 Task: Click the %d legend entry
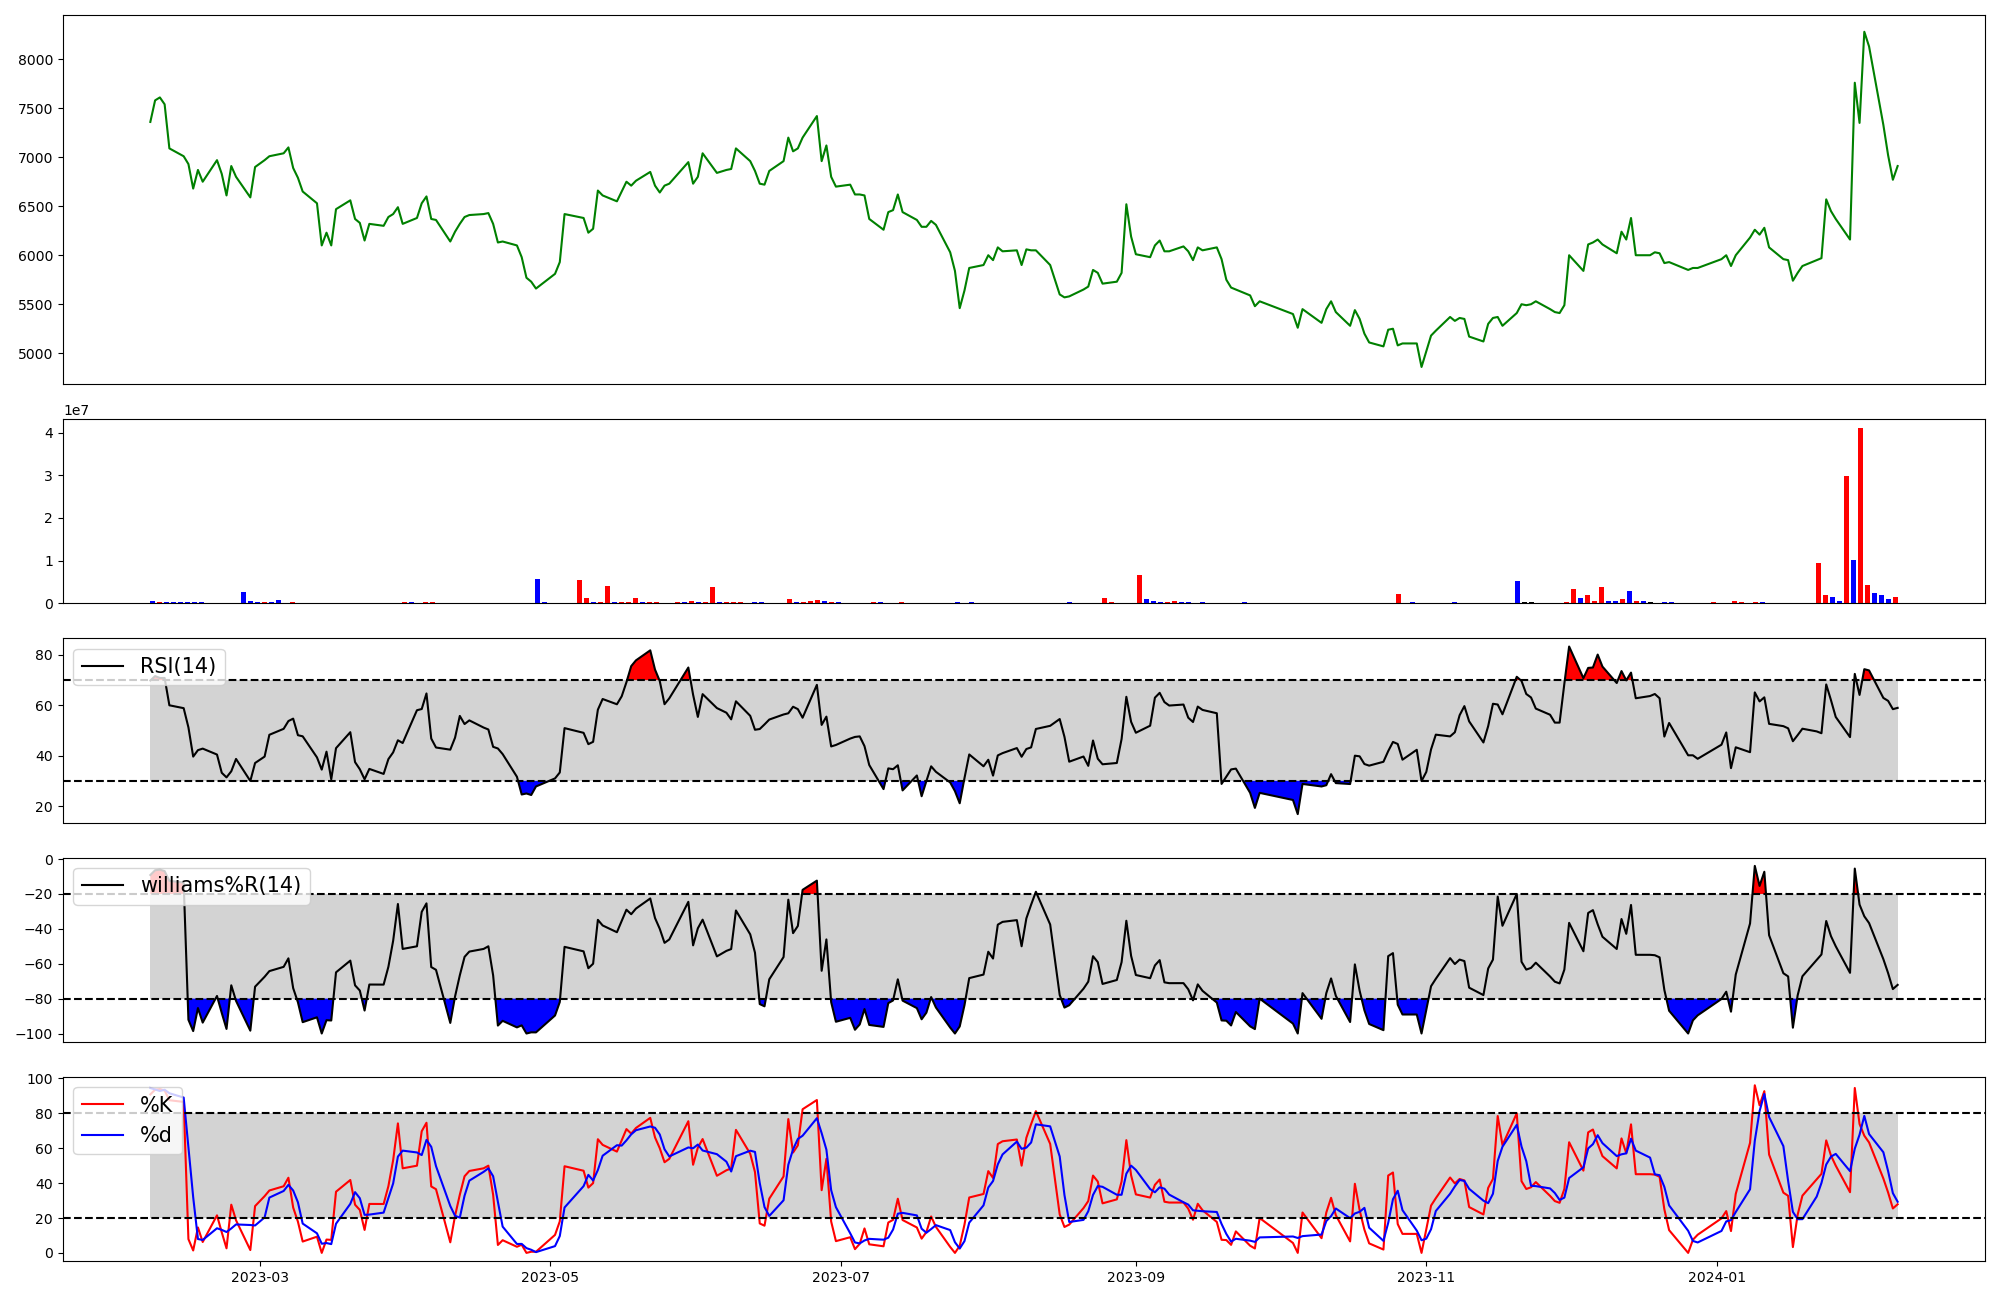coord(156,1135)
